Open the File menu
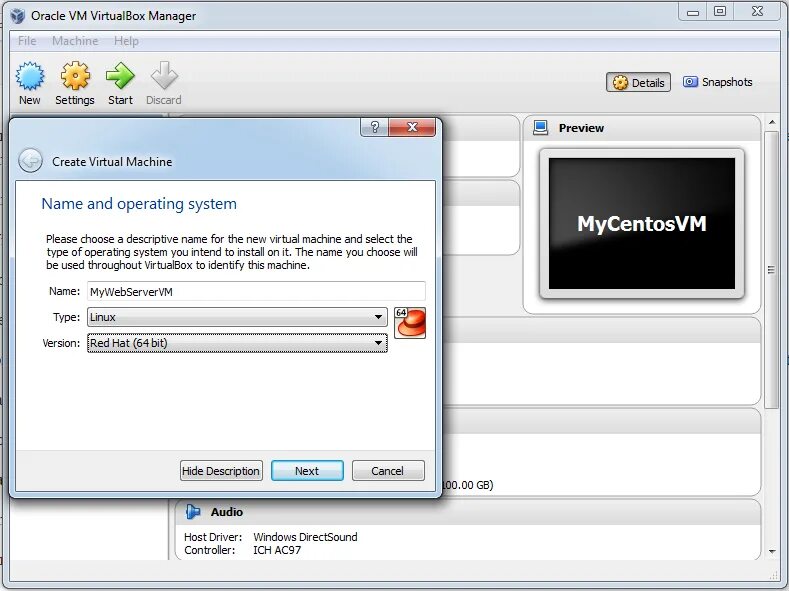Viewport: 789px width, 591px height. (x=27, y=41)
